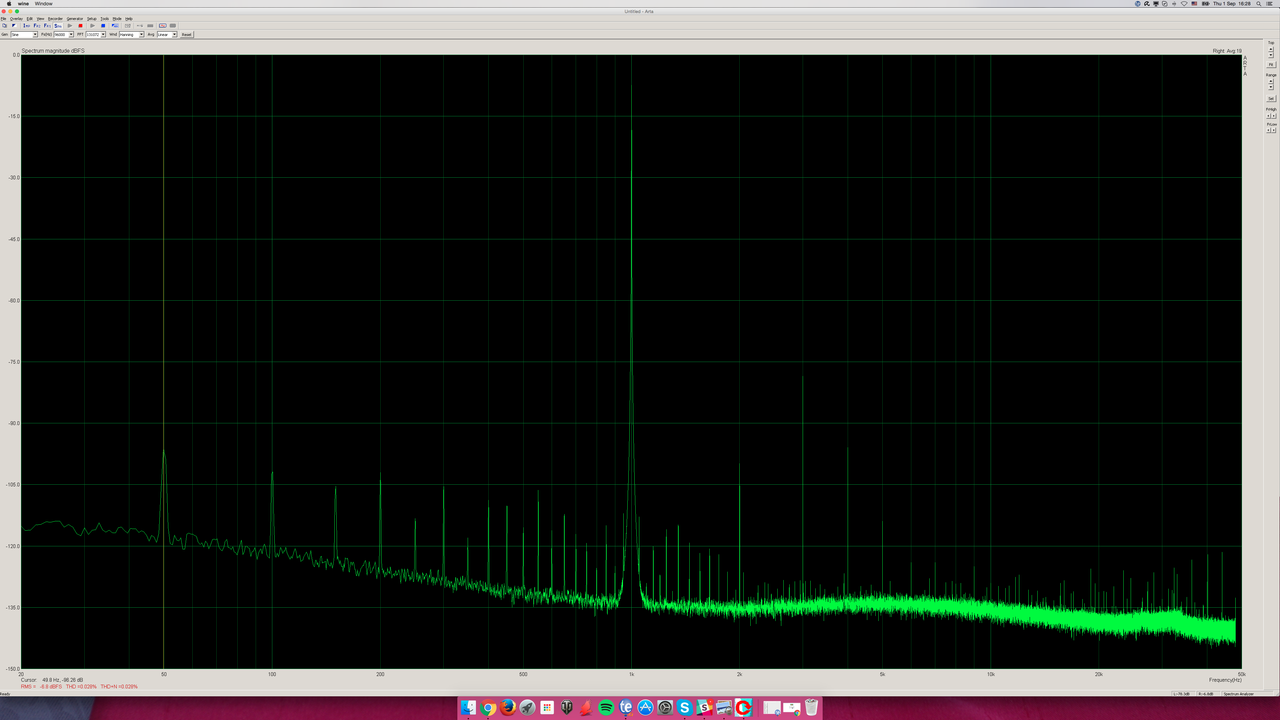
Task: Open the Recorder menu
Action: tap(55, 19)
